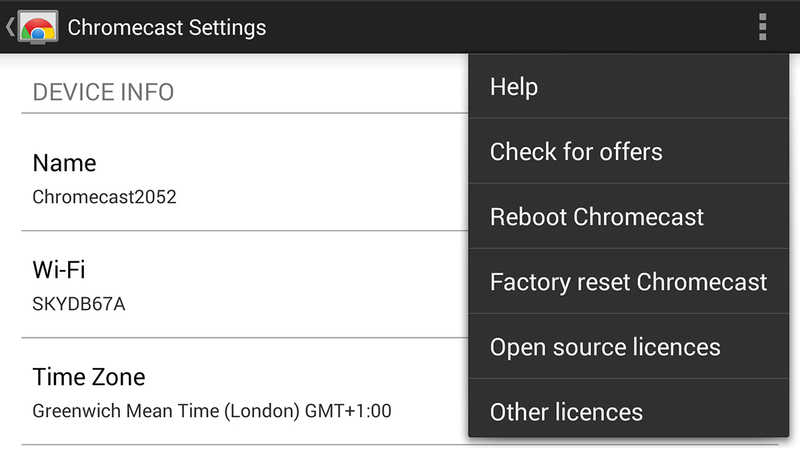Tap the DEVICE INFO header
The height and width of the screenshot is (450, 800).
[103, 92]
